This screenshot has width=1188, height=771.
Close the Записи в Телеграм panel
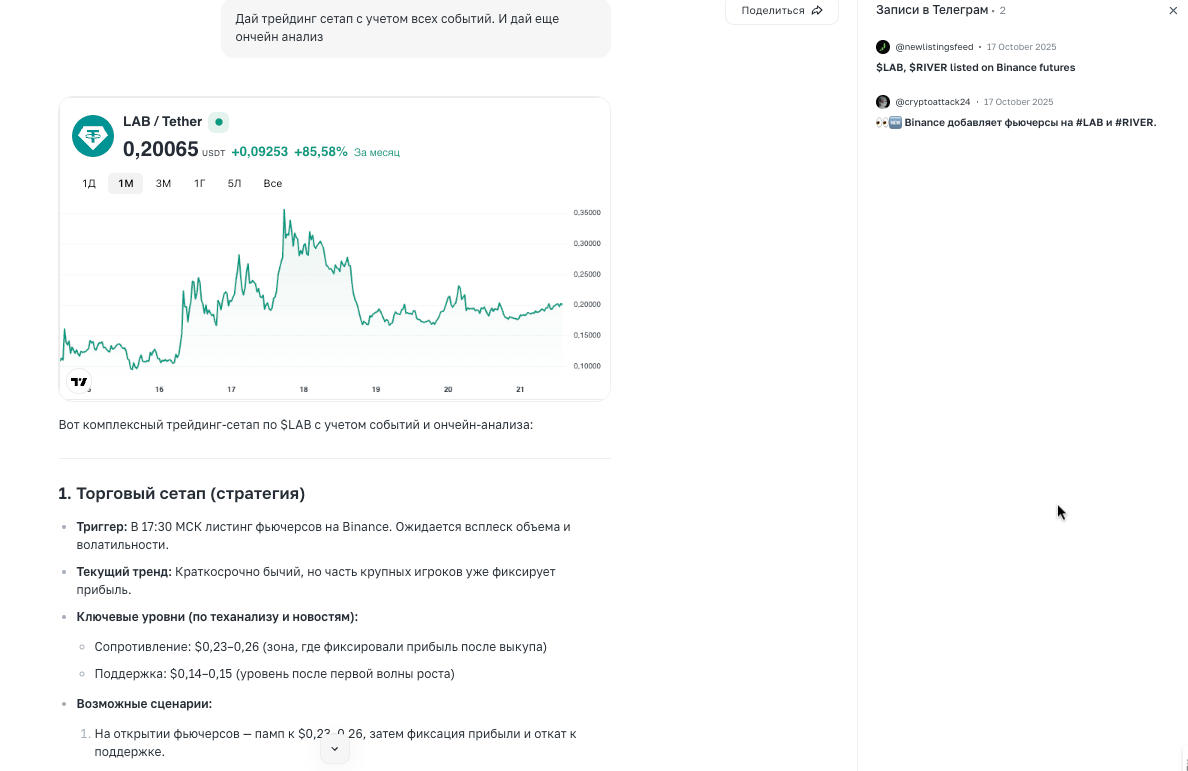(x=1173, y=10)
